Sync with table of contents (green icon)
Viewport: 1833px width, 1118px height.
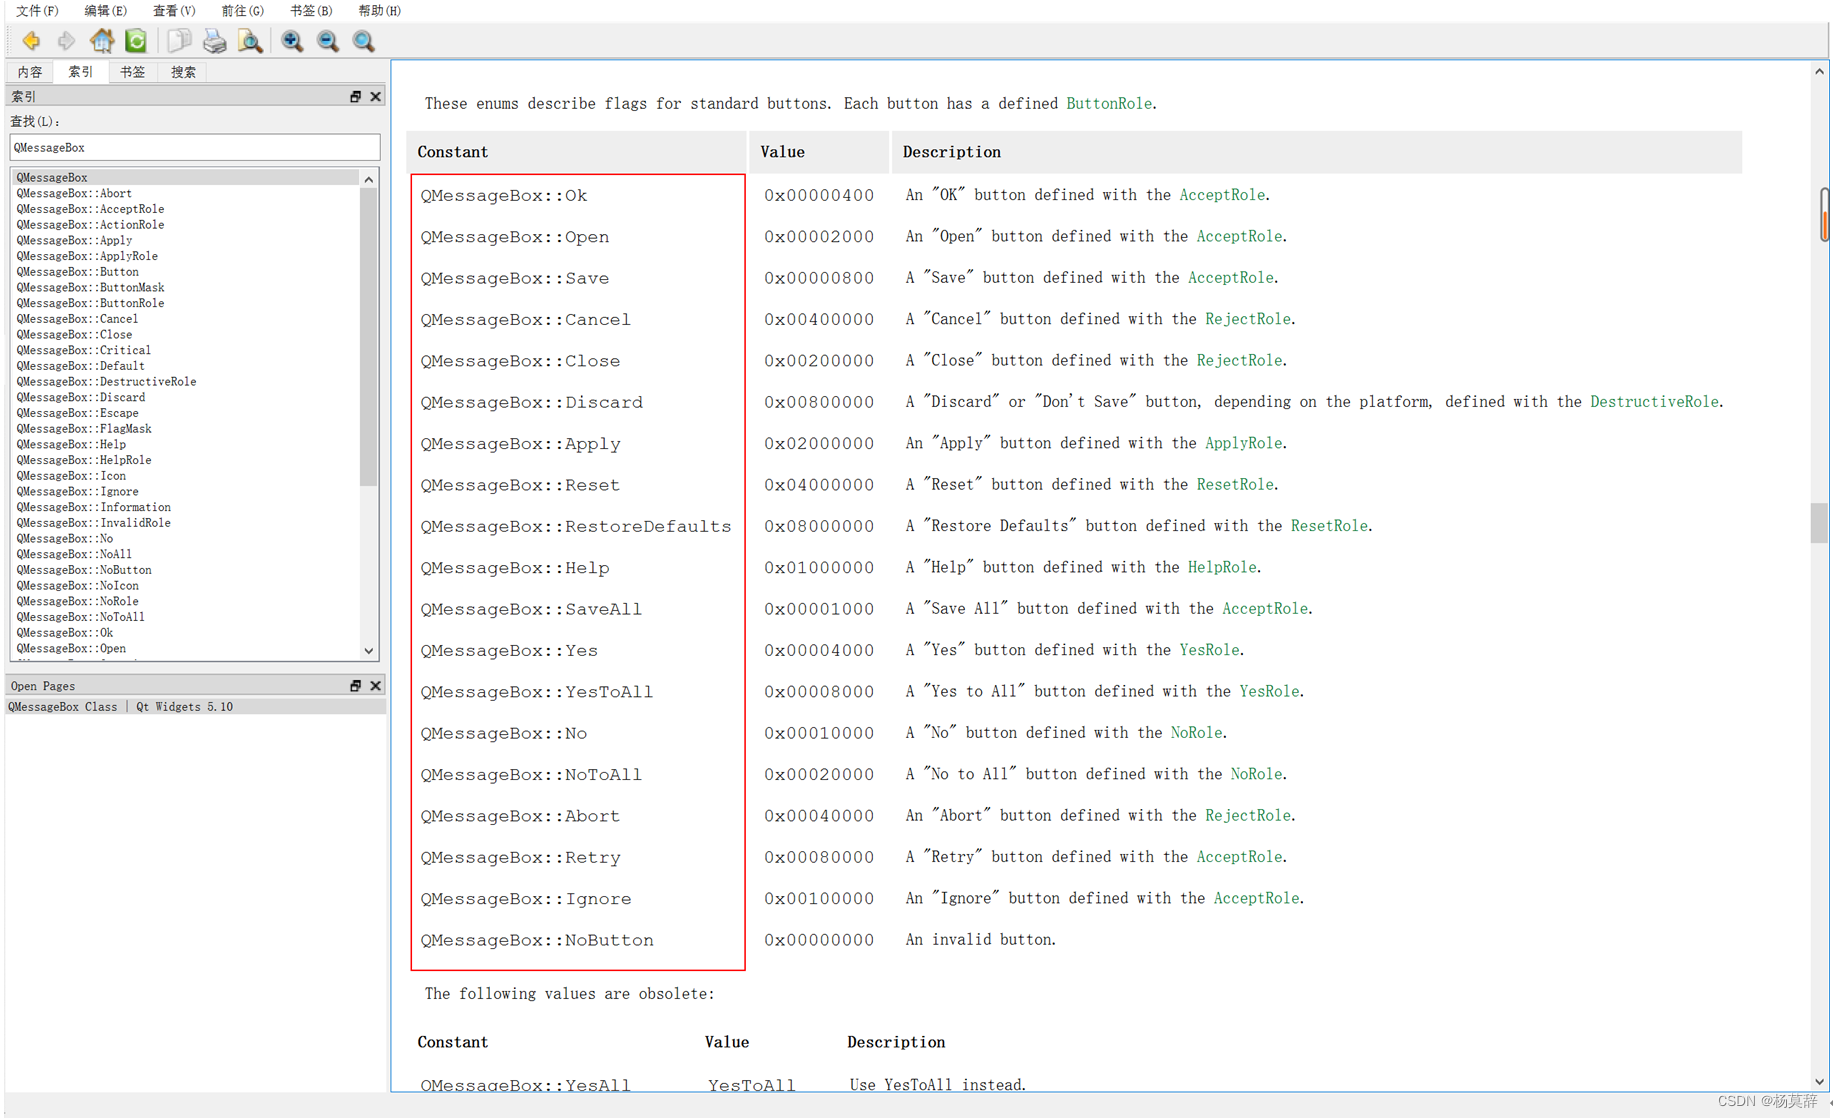136,41
